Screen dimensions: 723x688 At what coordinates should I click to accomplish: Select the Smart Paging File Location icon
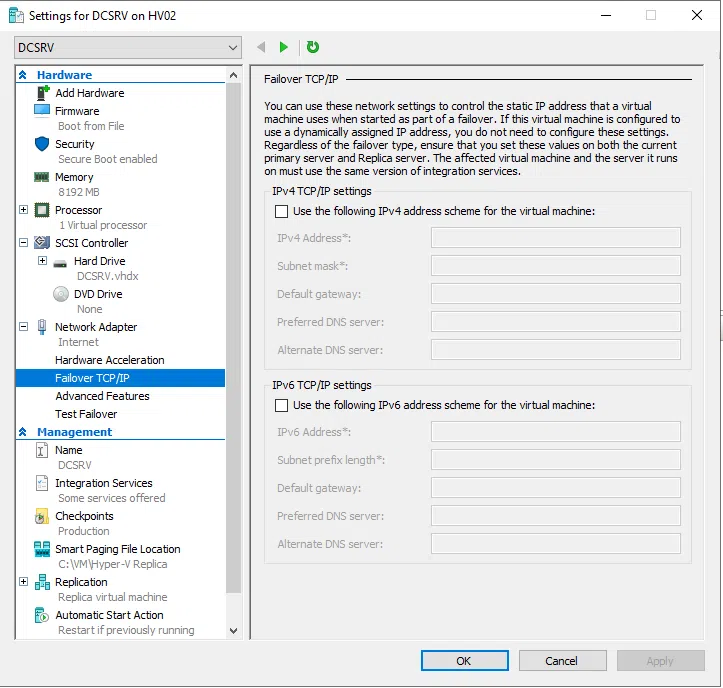42,550
